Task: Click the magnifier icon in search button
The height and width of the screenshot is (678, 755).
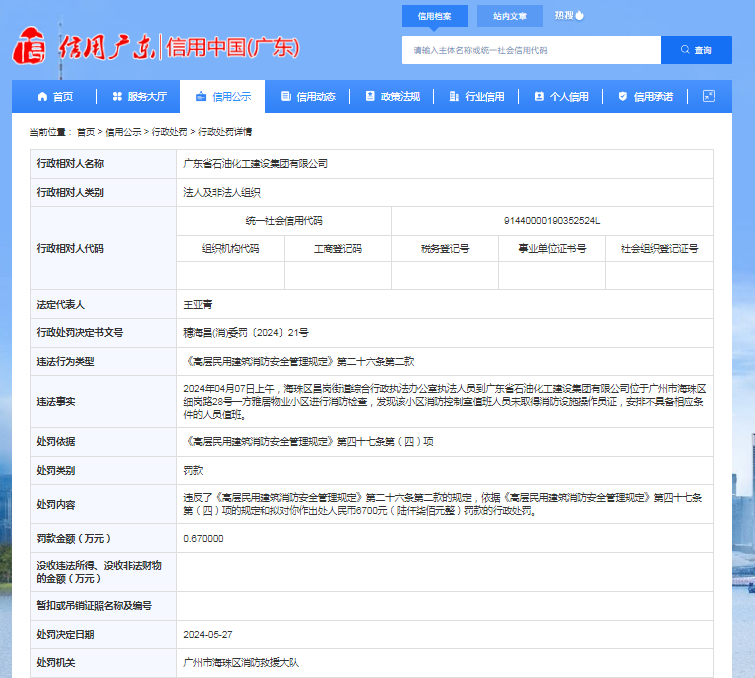Action: pos(685,50)
